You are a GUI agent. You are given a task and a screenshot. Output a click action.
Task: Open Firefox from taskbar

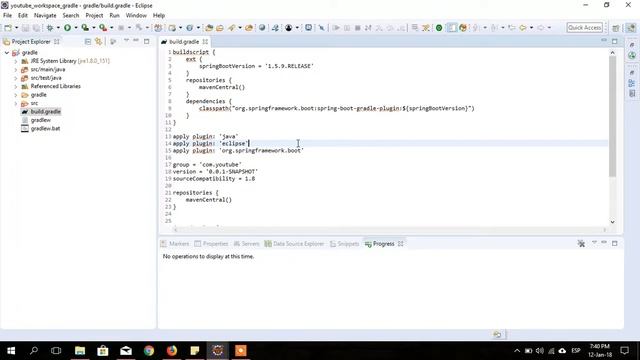172,351
